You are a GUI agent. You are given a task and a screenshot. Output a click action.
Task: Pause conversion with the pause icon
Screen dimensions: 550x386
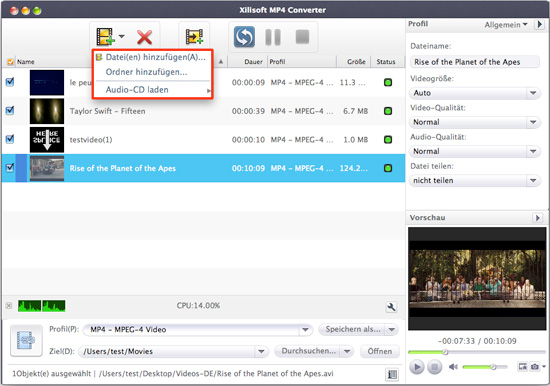[x=273, y=37]
